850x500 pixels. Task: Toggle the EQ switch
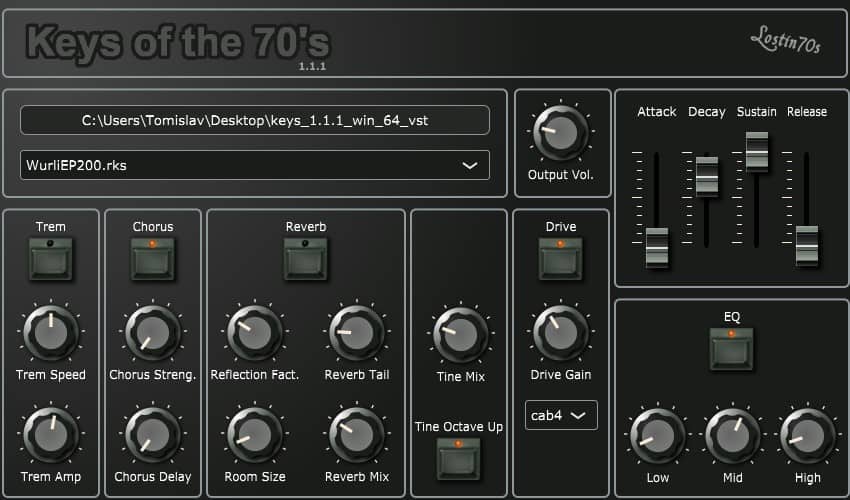[732, 349]
